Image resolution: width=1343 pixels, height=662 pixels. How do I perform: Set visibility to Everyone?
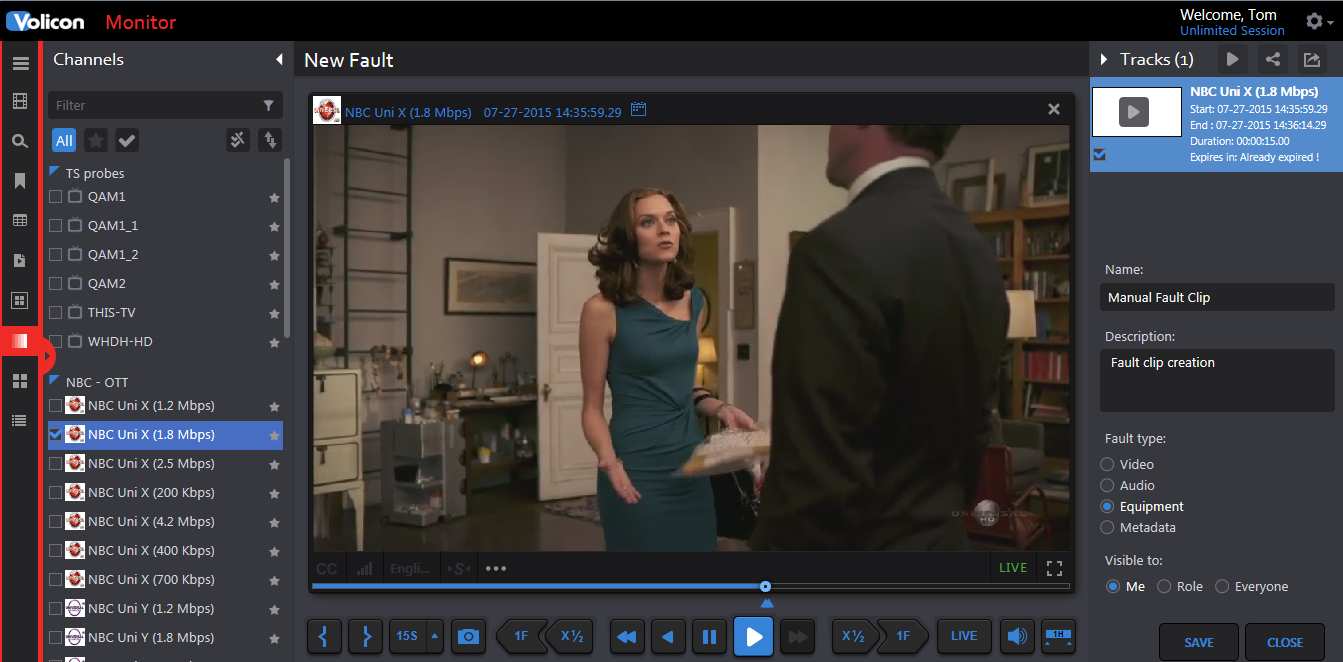pos(1222,587)
